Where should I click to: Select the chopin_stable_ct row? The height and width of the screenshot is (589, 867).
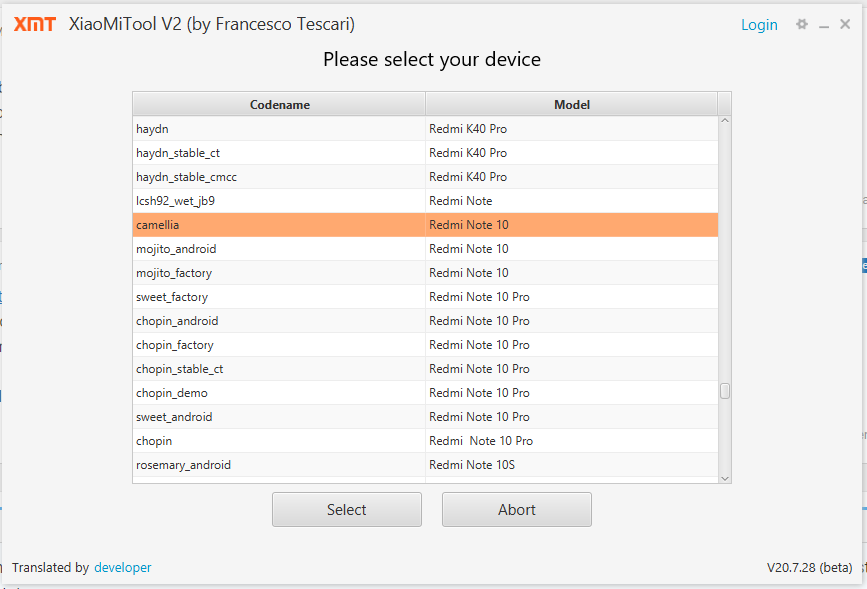tap(425, 369)
